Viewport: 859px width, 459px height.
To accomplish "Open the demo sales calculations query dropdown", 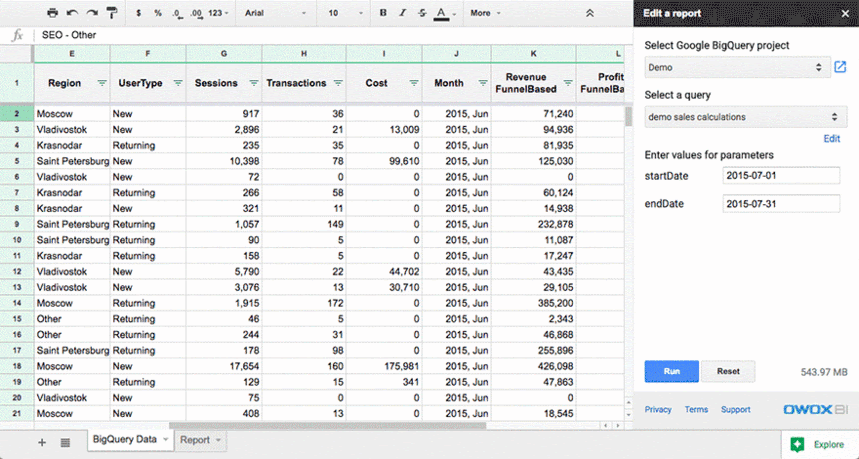I will [x=746, y=117].
